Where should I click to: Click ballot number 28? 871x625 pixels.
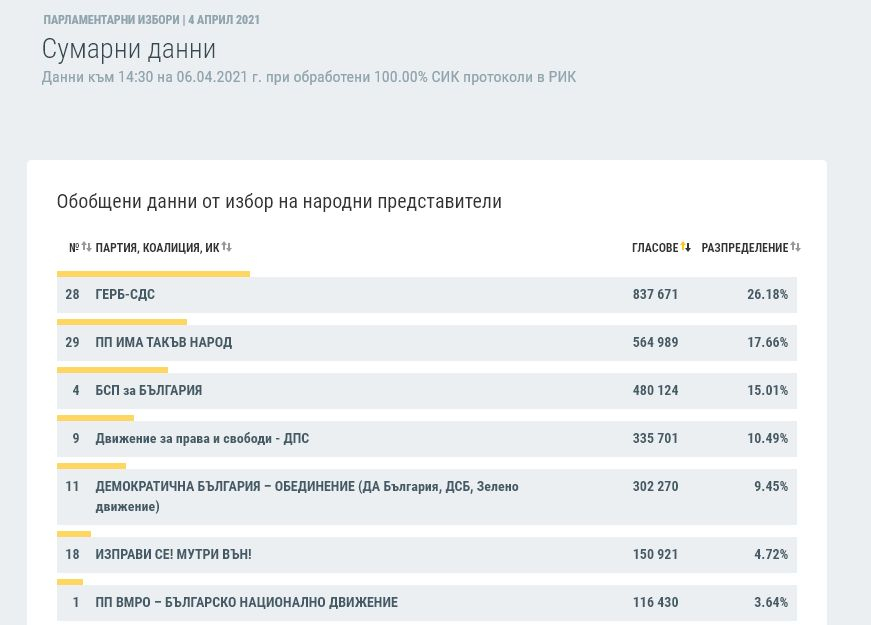point(72,294)
